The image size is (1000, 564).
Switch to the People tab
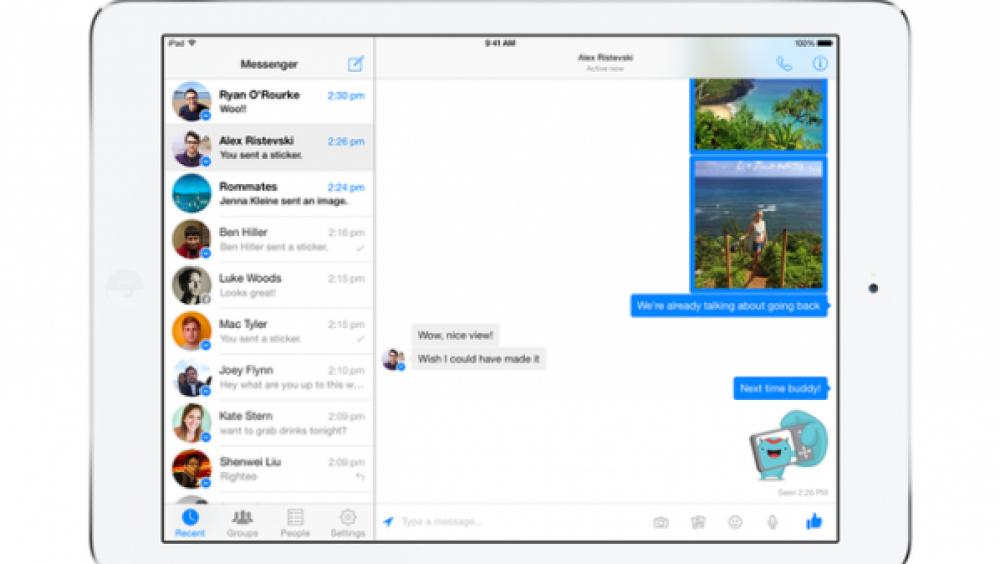point(295,522)
